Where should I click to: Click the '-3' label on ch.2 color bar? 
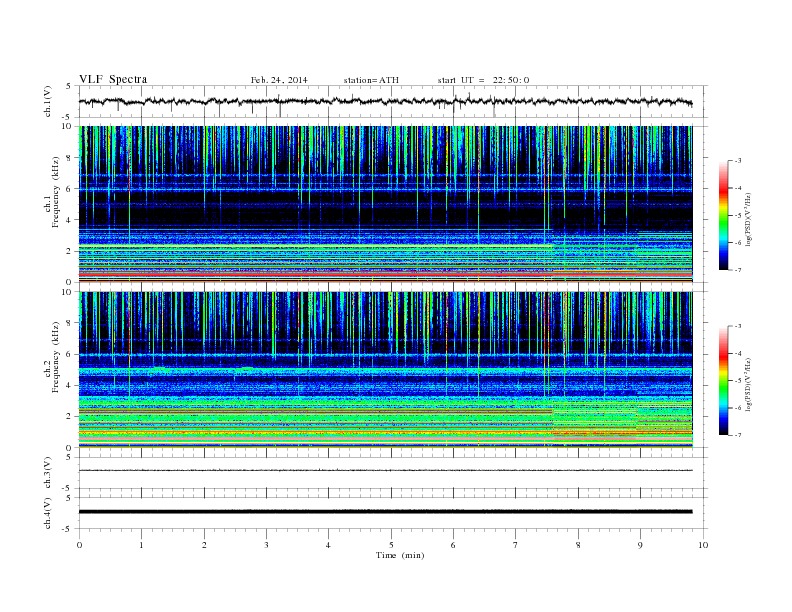point(737,326)
